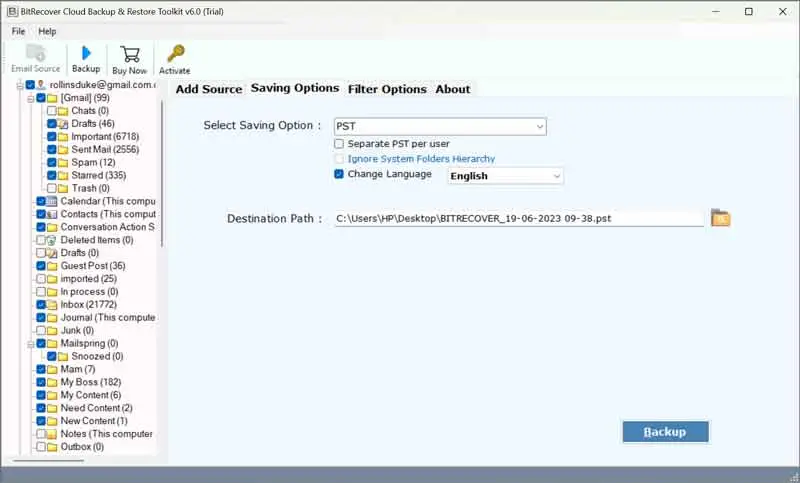Open the Help menu
The height and width of the screenshot is (483, 800).
47,31
